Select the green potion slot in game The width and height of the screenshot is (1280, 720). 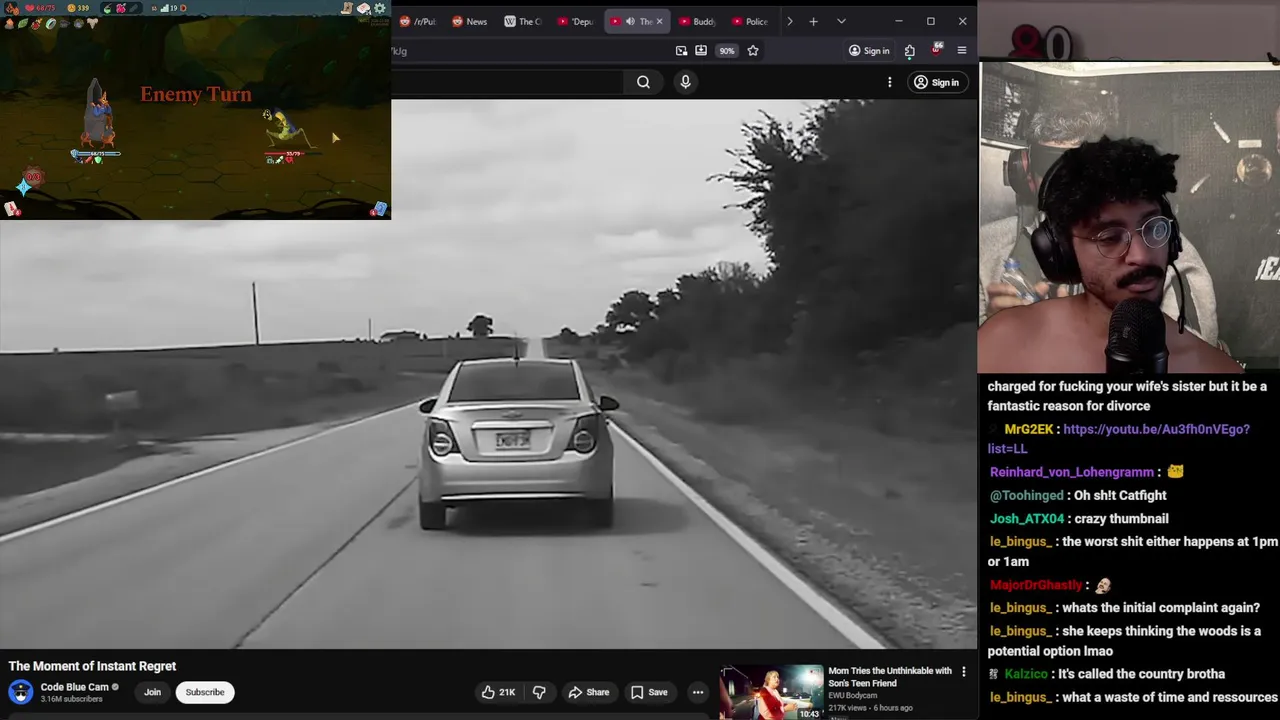coord(107,8)
